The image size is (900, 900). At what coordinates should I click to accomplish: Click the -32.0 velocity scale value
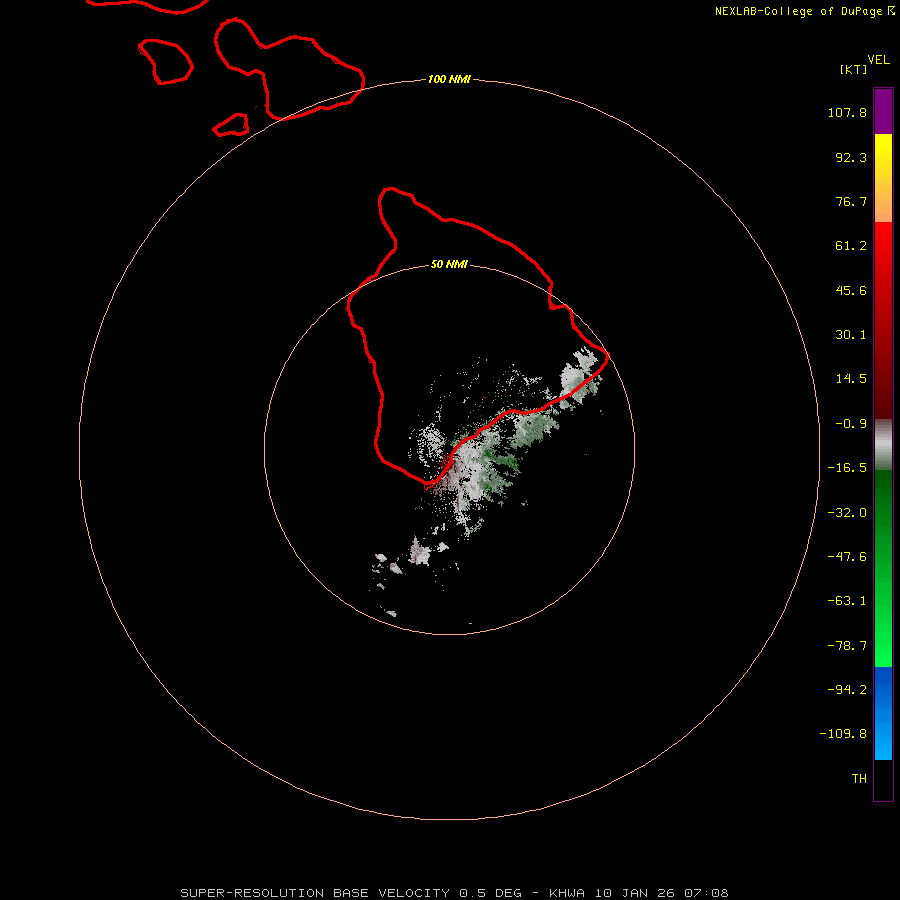point(847,513)
